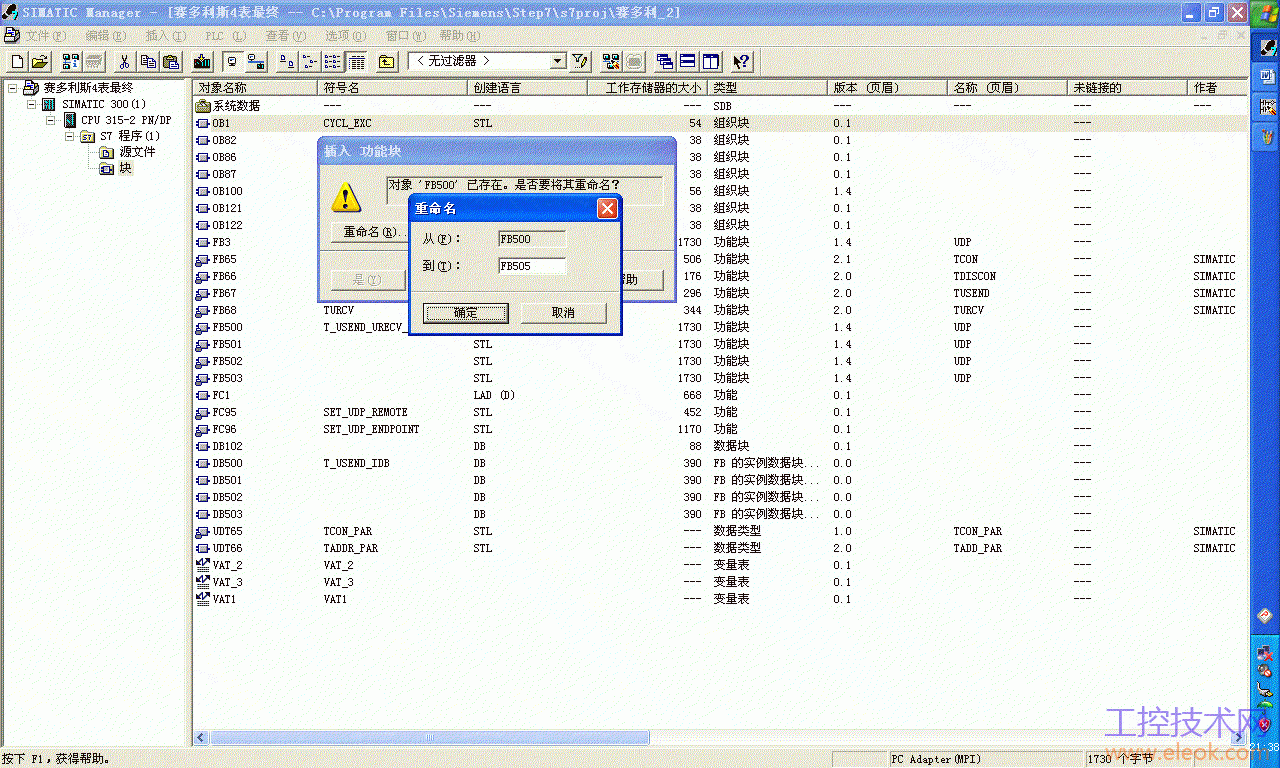This screenshot has width=1280, height=768.
Task: Click the horizontal scrollbar thumb of block list
Action: [x=430, y=738]
